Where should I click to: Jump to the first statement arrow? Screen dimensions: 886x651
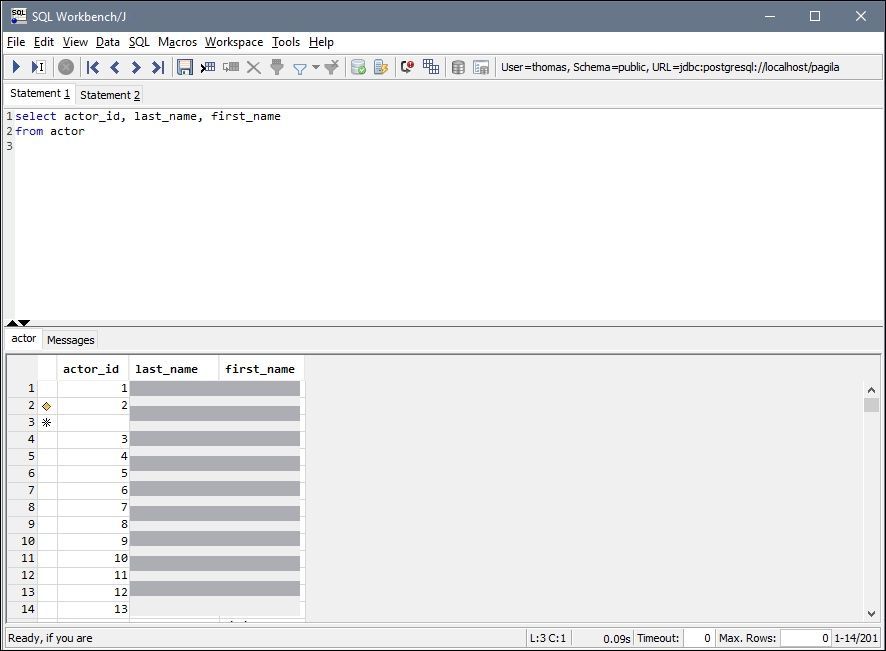tap(93, 67)
